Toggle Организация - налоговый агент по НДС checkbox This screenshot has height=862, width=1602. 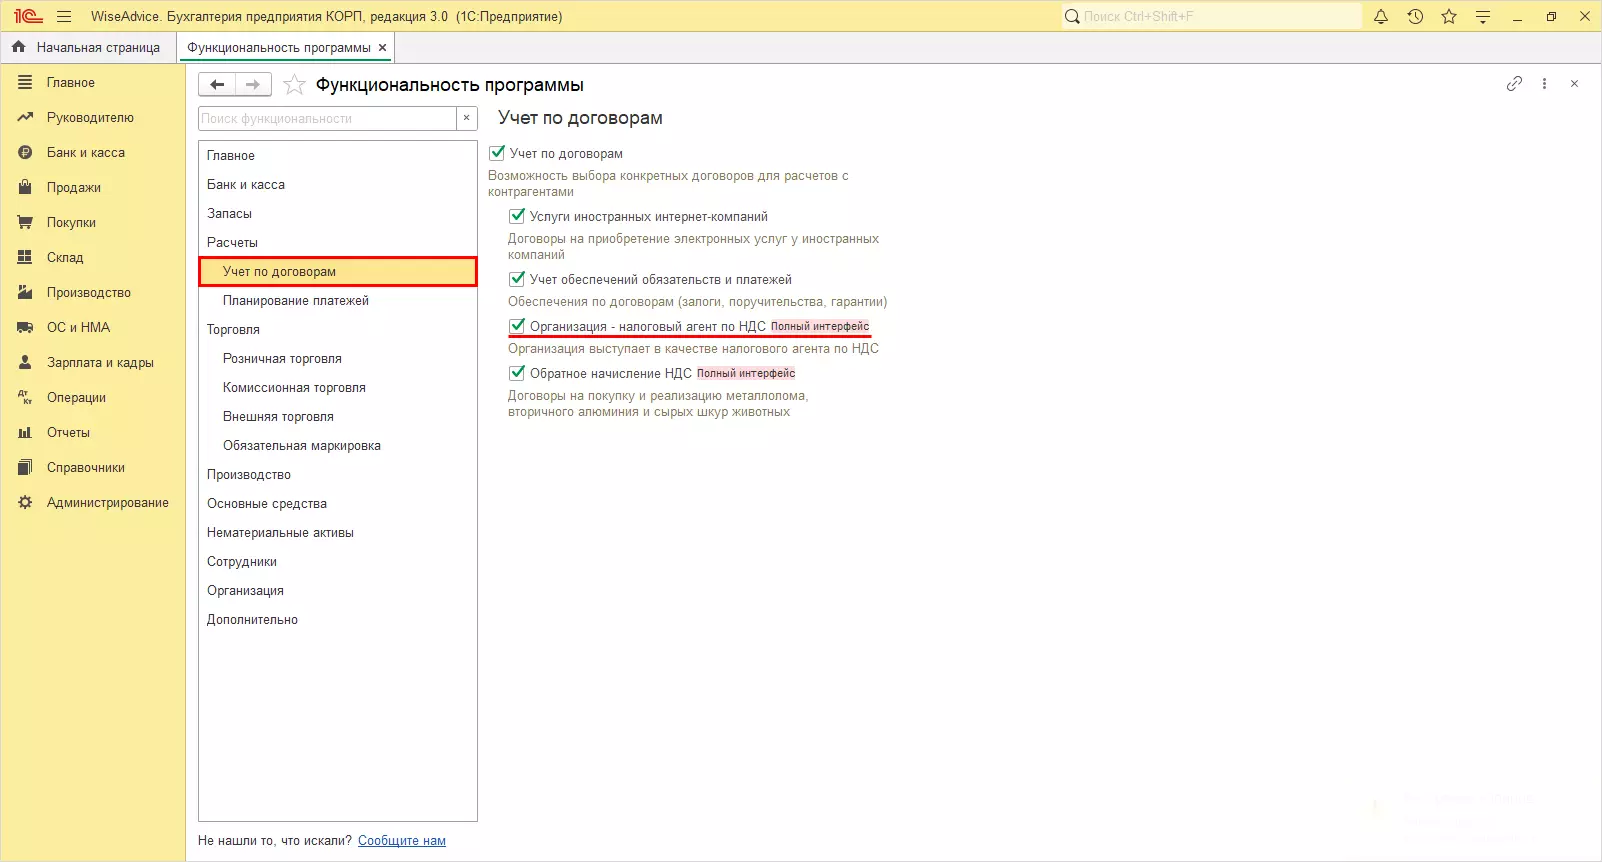(x=517, y=326)
